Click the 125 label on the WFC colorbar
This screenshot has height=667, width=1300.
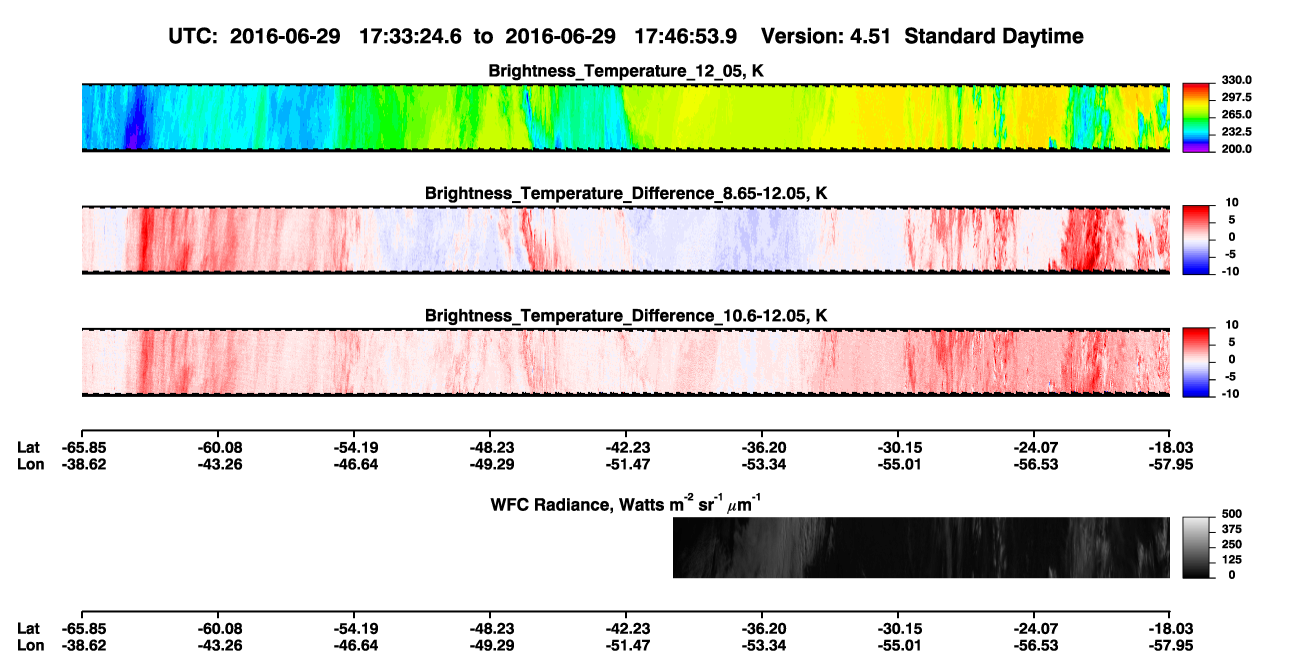pyautogui.click(x=1231, y=560)
